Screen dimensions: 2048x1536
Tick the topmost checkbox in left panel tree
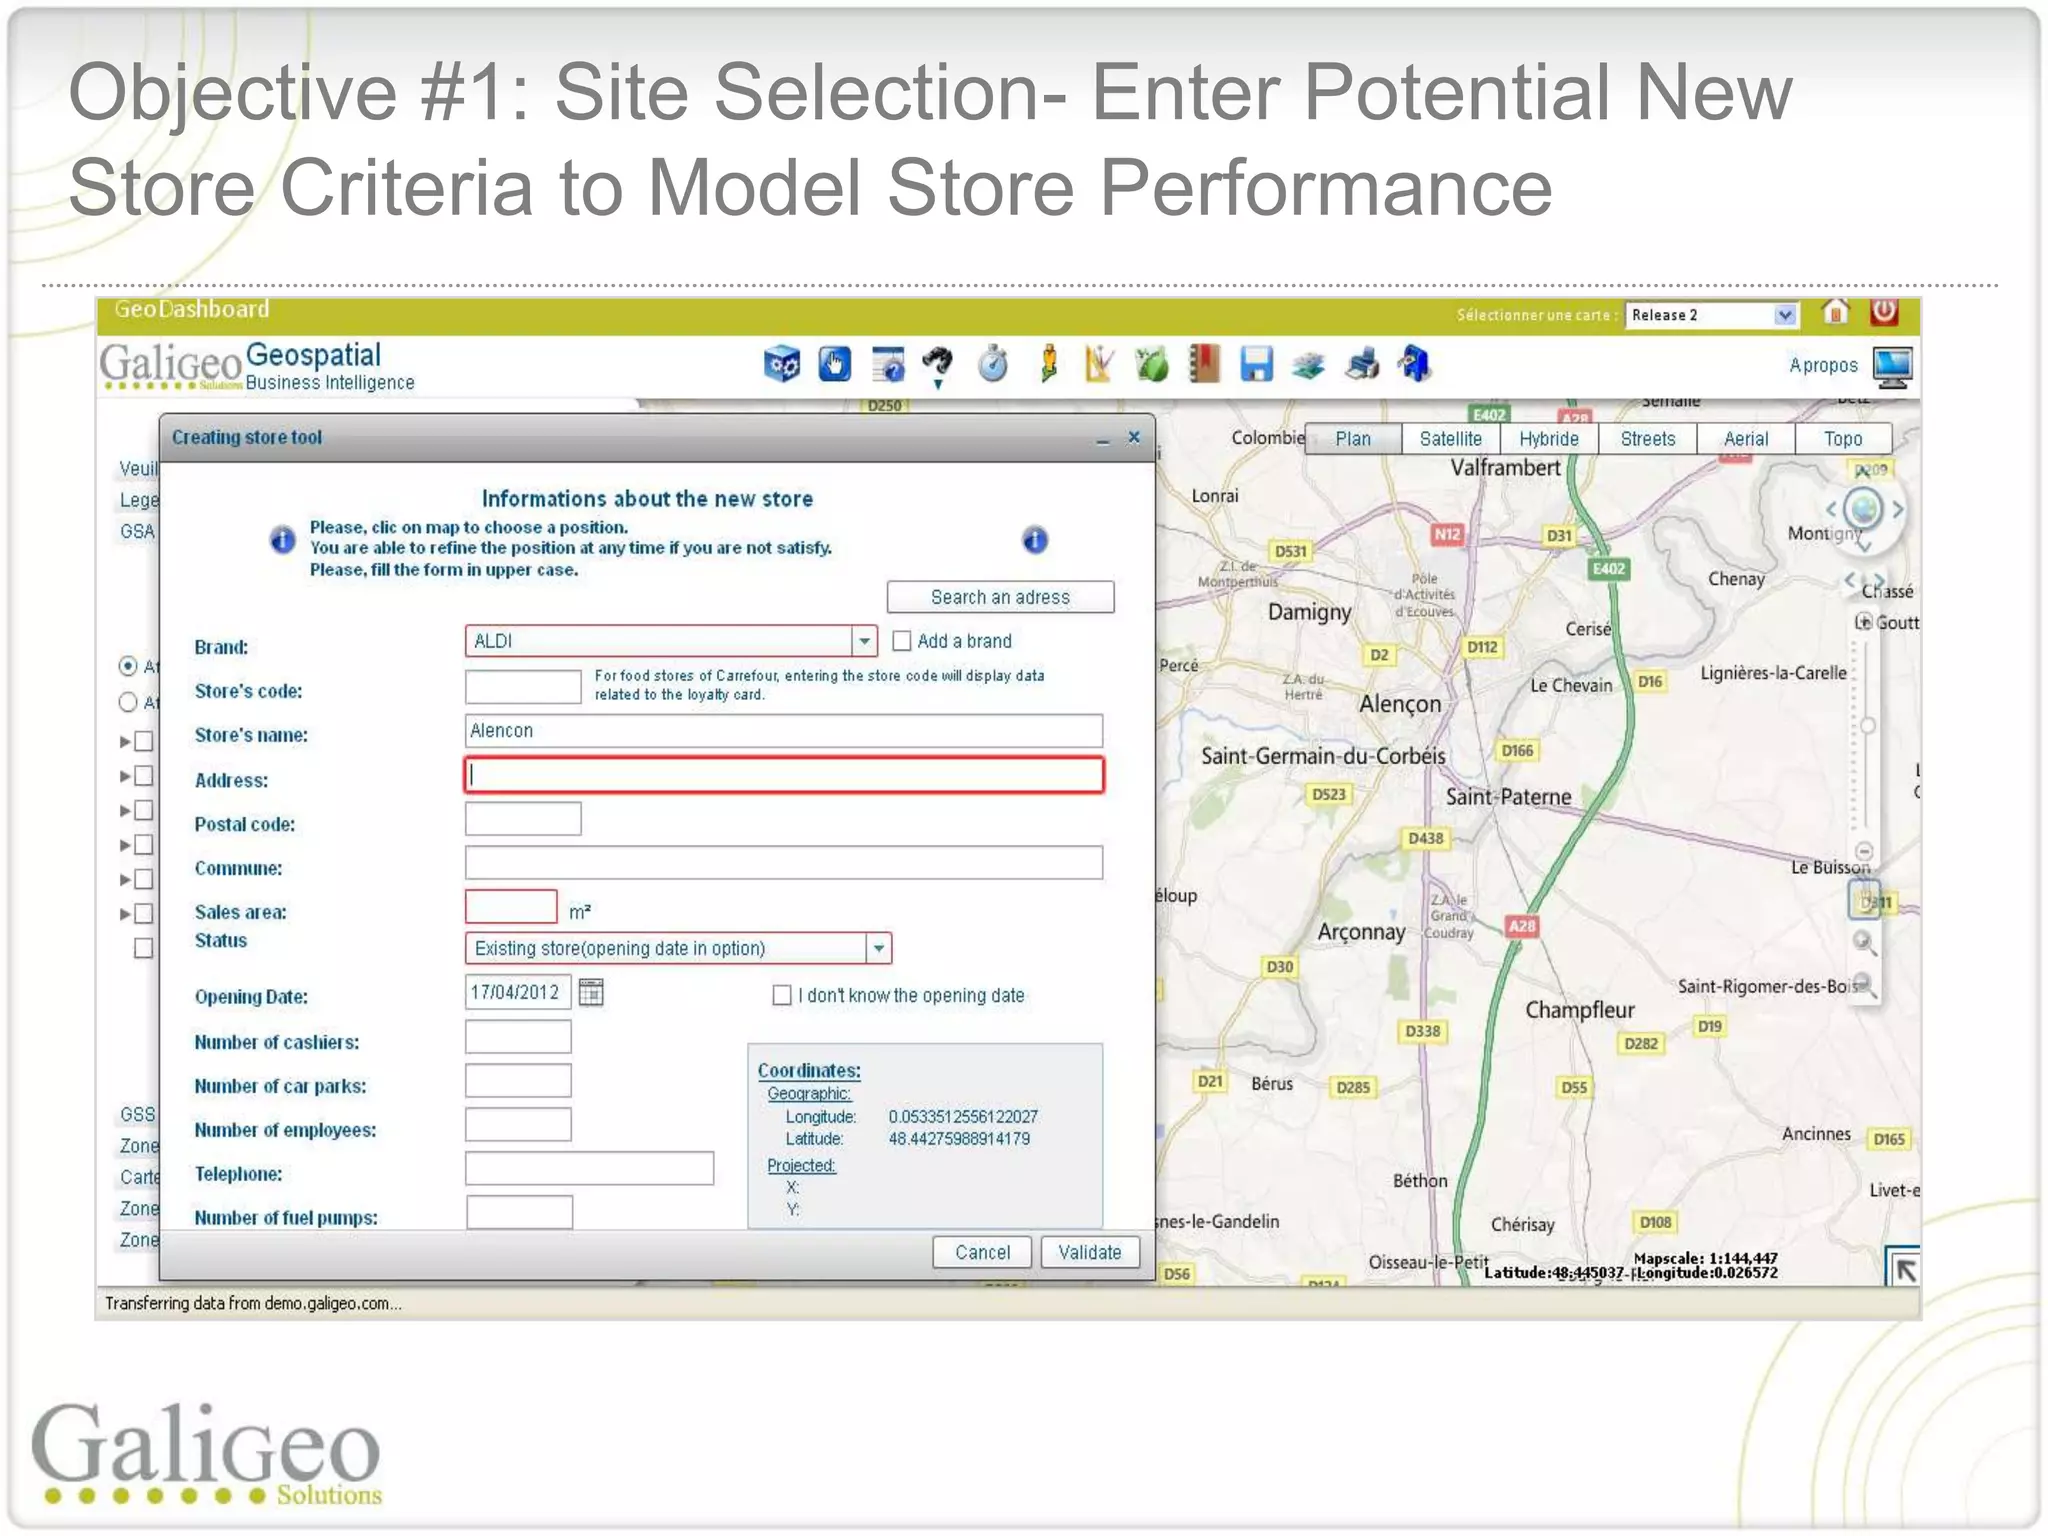click(x=144, y=741)
